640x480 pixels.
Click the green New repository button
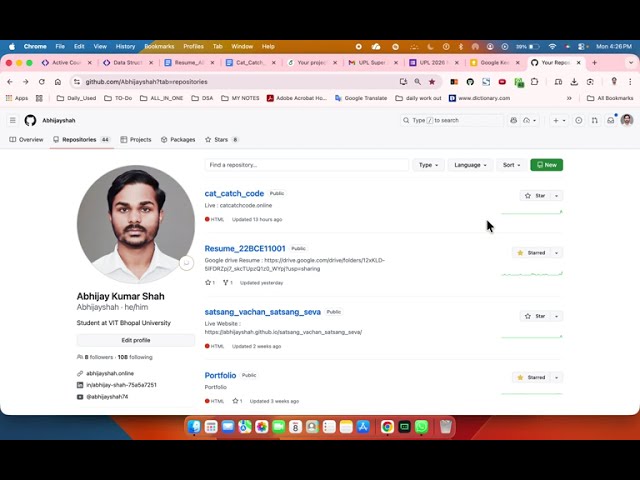click(x=546, y=165)
